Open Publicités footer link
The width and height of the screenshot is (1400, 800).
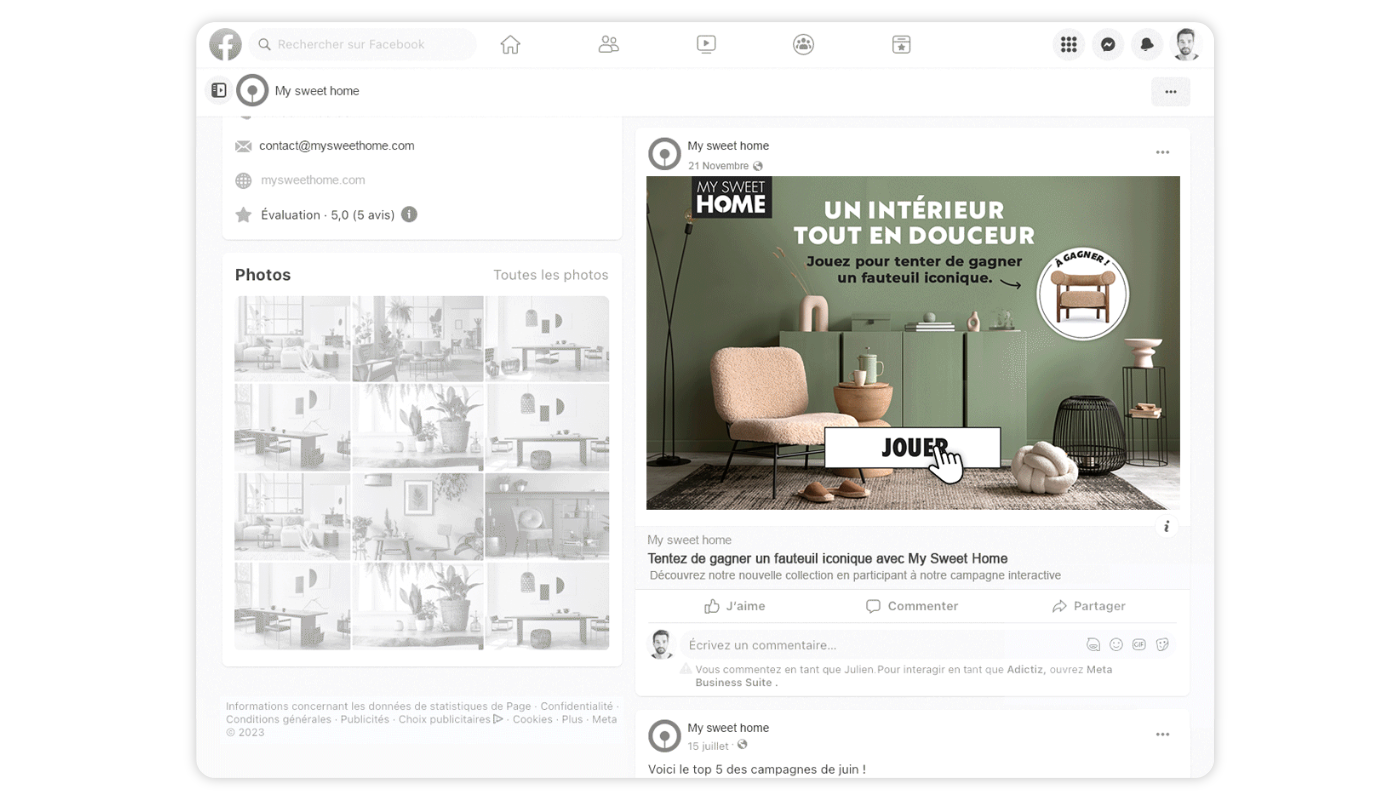(x=365, y=719)
